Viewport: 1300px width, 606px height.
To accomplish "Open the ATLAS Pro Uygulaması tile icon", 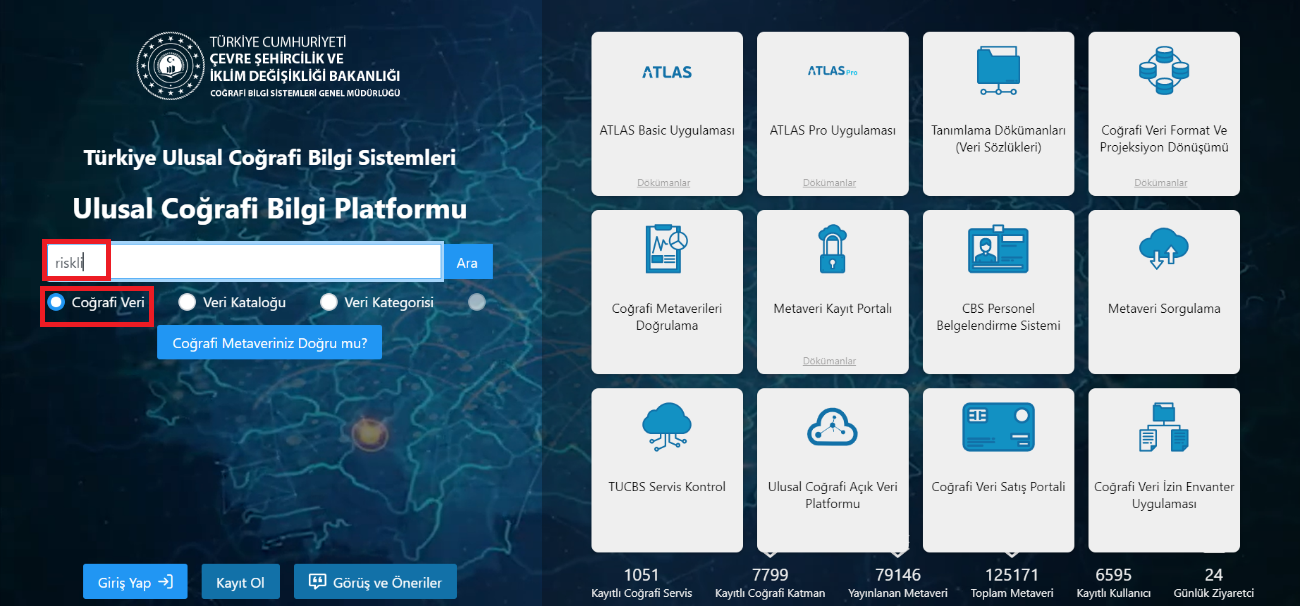I will [x=833, y=72].
